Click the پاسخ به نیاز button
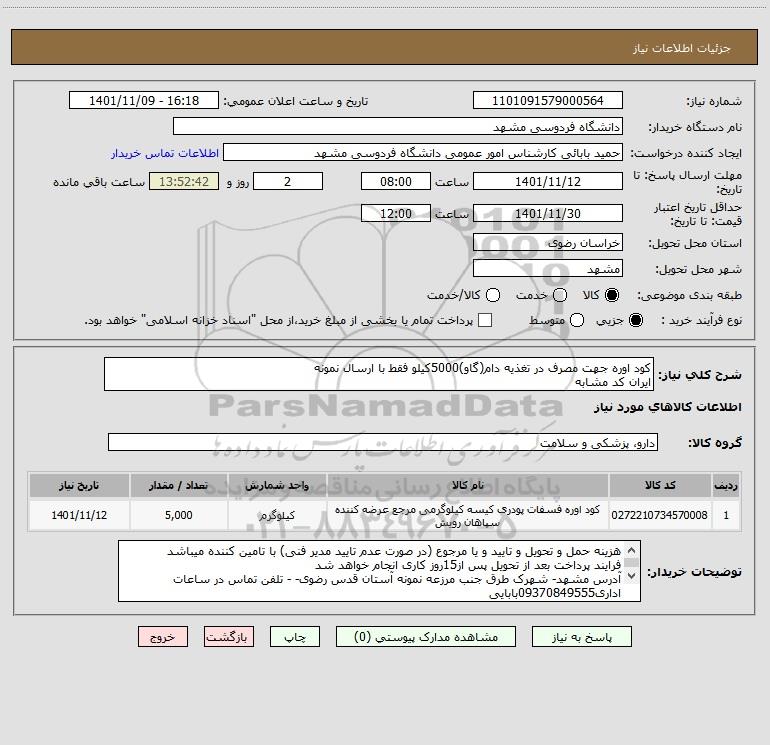This screenshot has height=745, width=770. pyautogui.click(x=581, y=637)
